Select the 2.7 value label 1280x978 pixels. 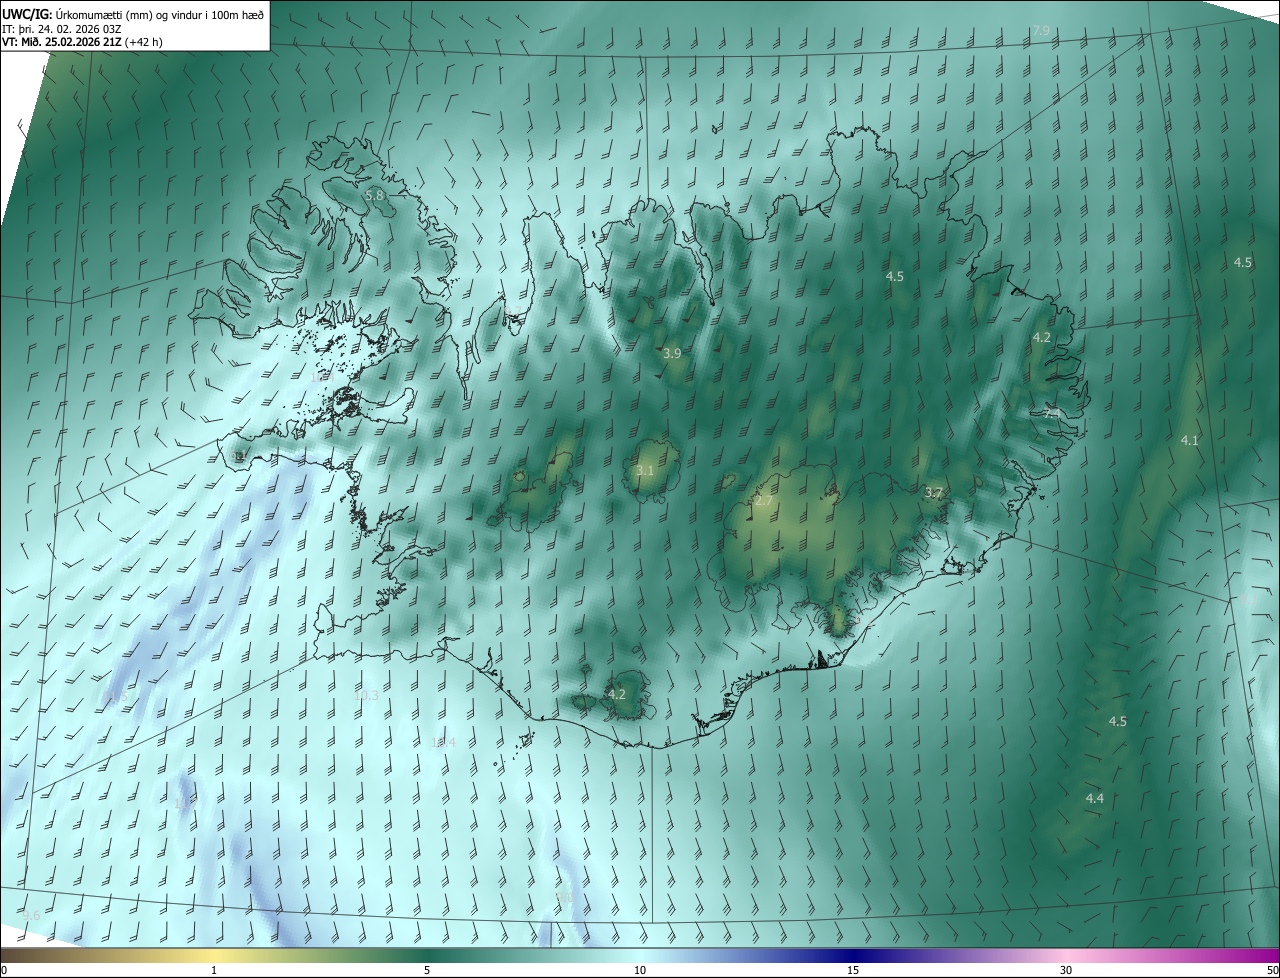[764, 500]
